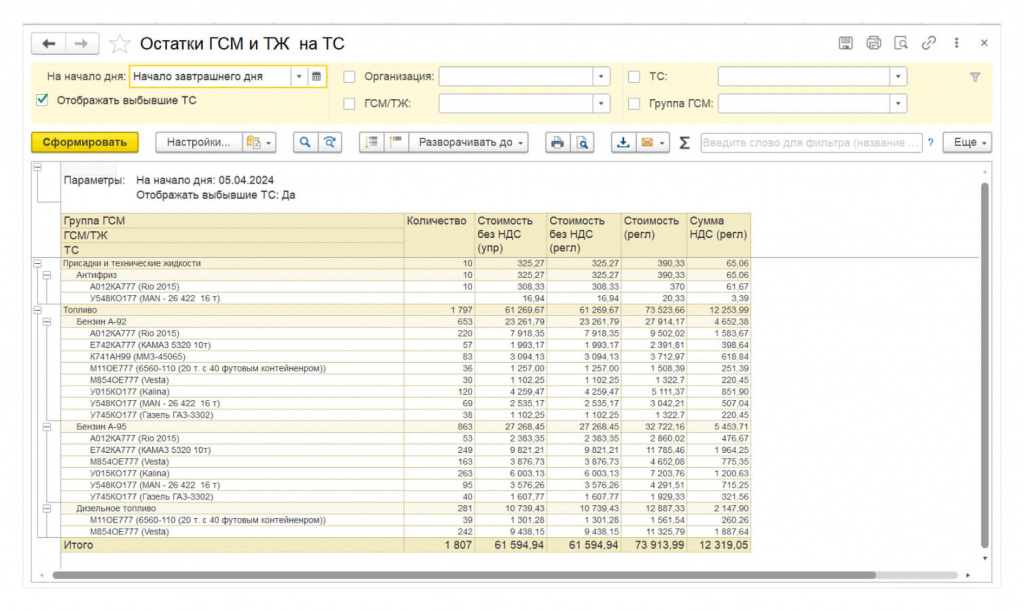
Task: Open title bar print preview icon
Action: tap(901, 43)
